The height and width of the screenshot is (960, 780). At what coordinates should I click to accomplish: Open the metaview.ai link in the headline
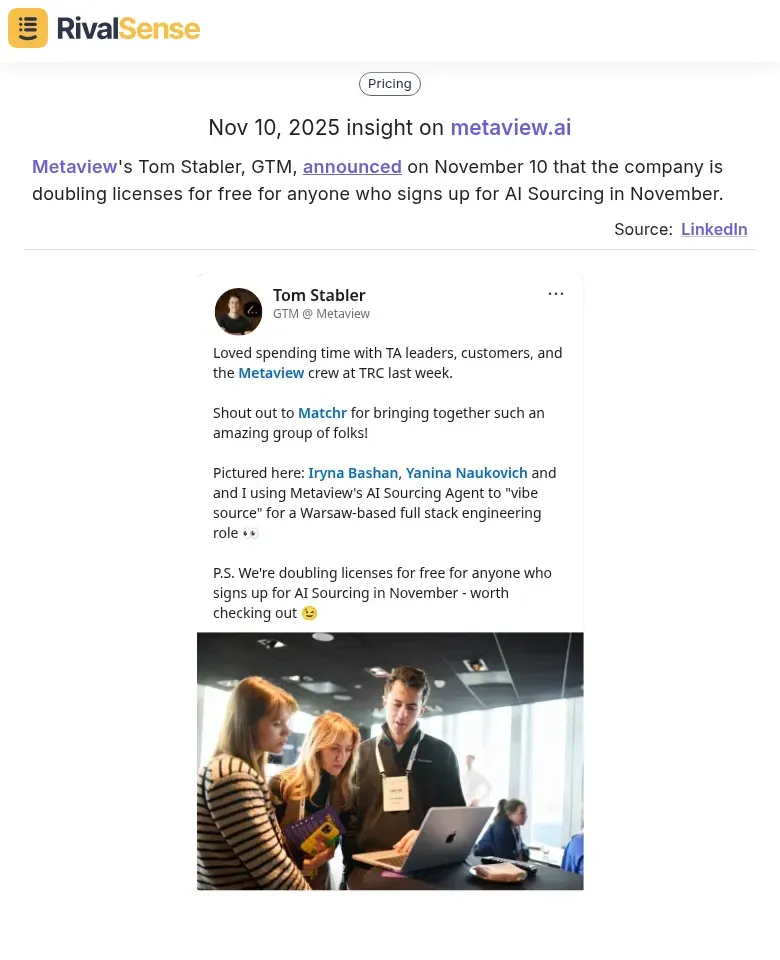coord(510,128)
